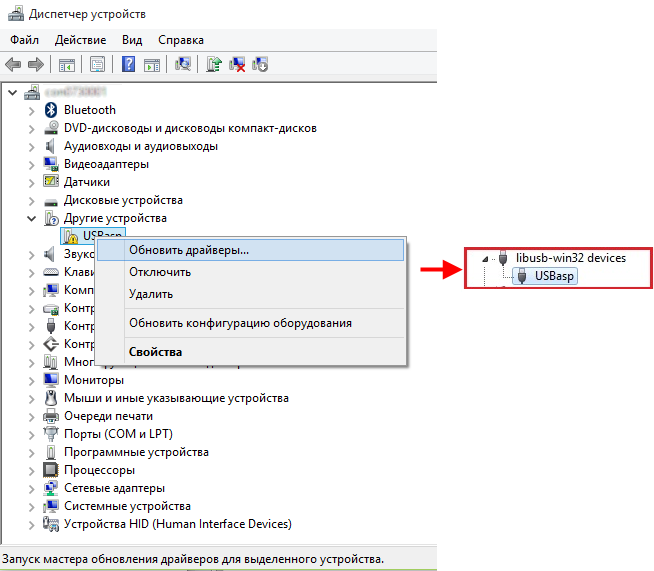The image size is (654, 571).
Task: Open the Файл menu
Action: coord(25,40)
